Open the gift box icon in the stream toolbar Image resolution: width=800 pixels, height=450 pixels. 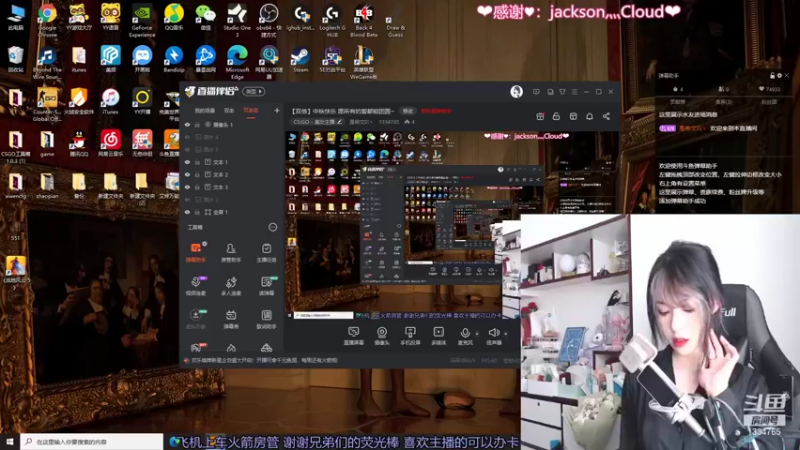540,116
